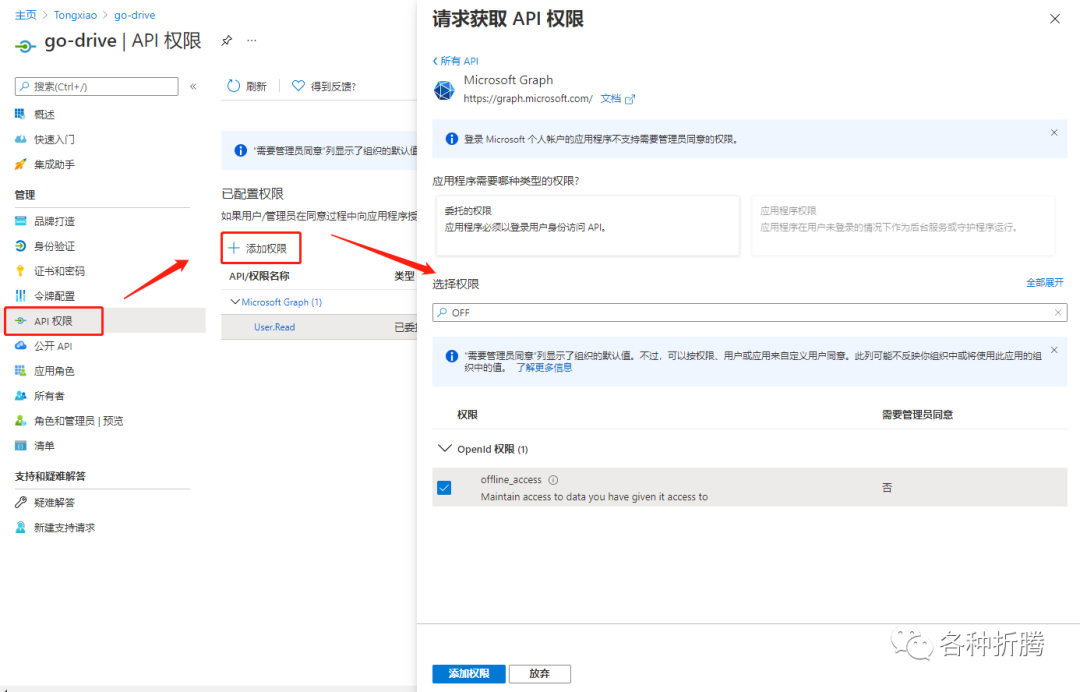This screenshot has height=692, width=1080.
Task: Select API 权限 in the sidebar
Action: [x=54, y=321]
